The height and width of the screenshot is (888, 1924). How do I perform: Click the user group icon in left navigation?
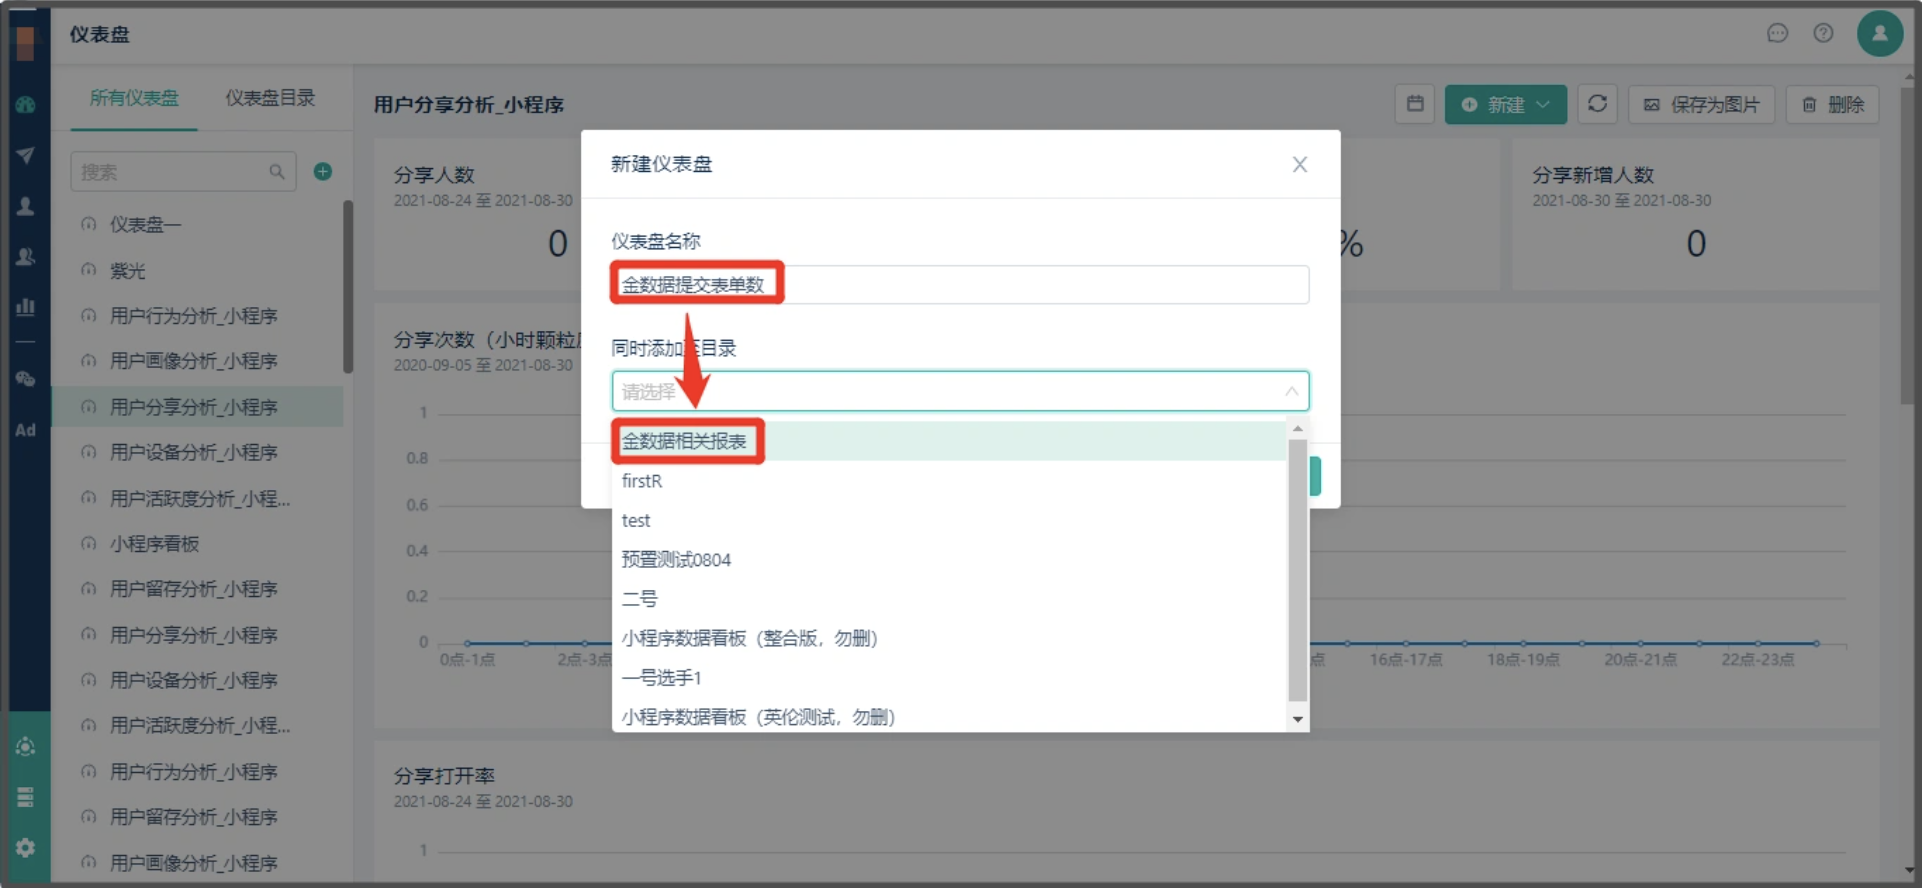[x=25, y=257]
